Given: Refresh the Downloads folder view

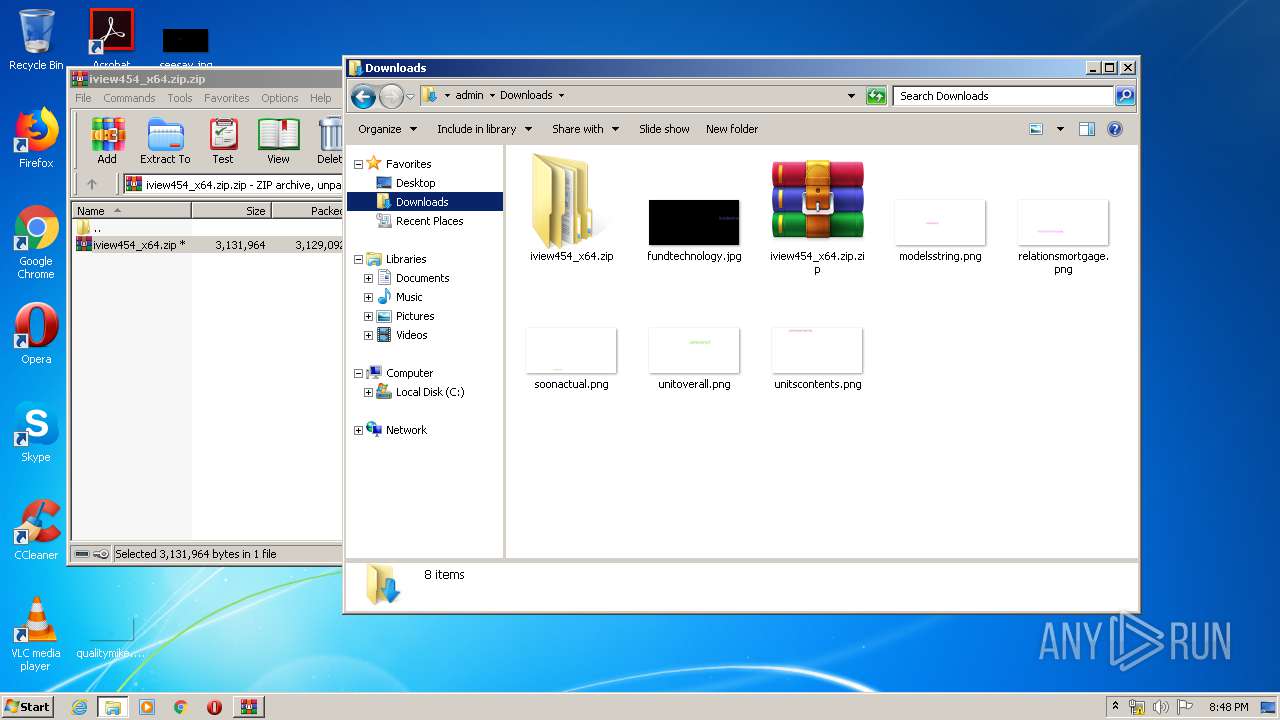Looking at the screenshot, I should pos(876,96).
